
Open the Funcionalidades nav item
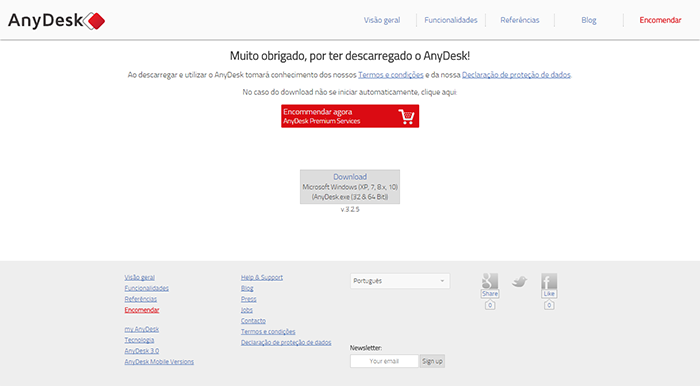click(450, 20)
